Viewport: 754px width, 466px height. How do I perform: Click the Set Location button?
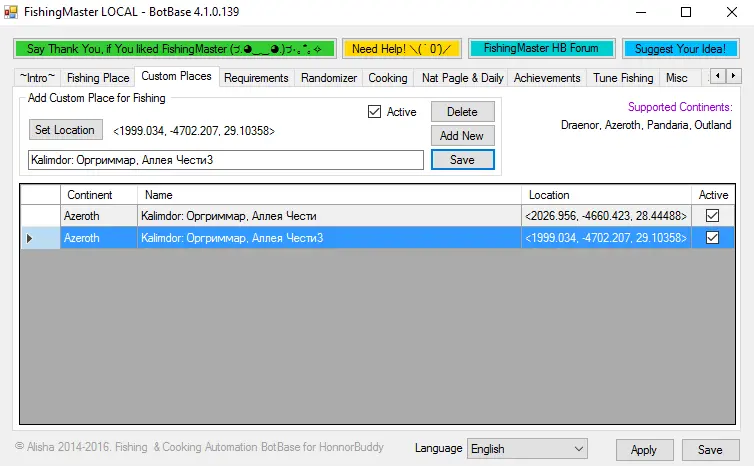[65, 130]
